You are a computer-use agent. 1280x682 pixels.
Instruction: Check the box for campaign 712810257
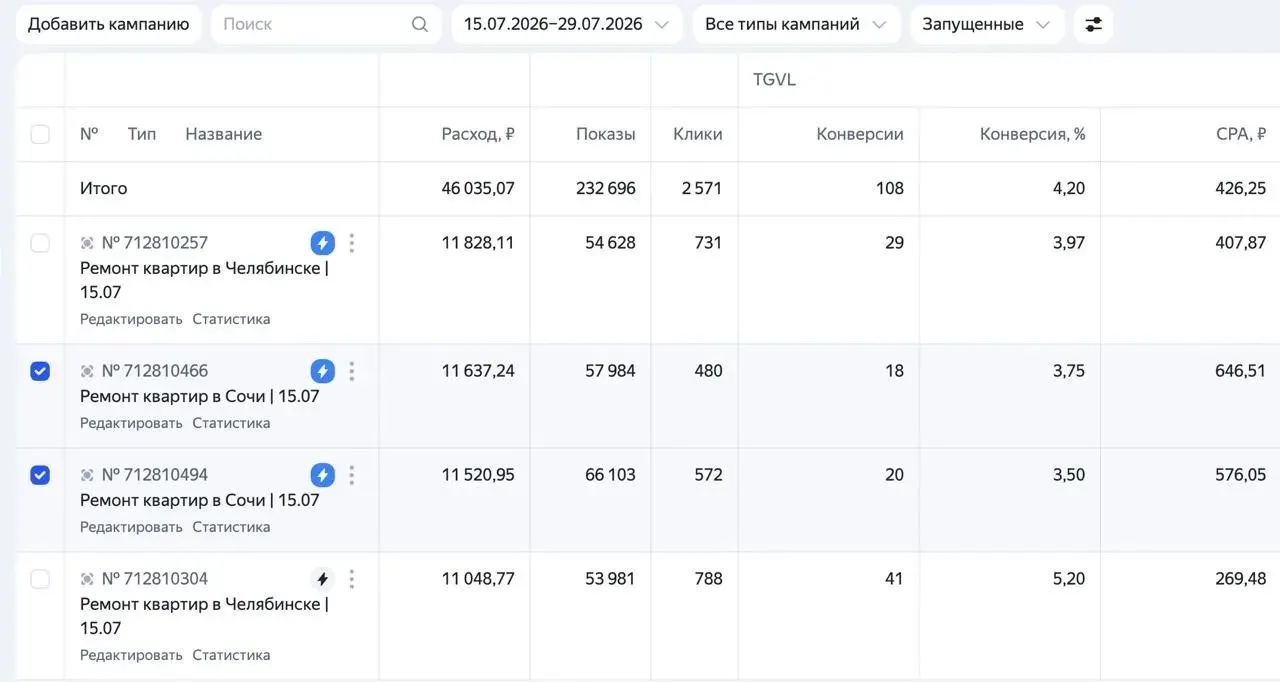(40, 242)
